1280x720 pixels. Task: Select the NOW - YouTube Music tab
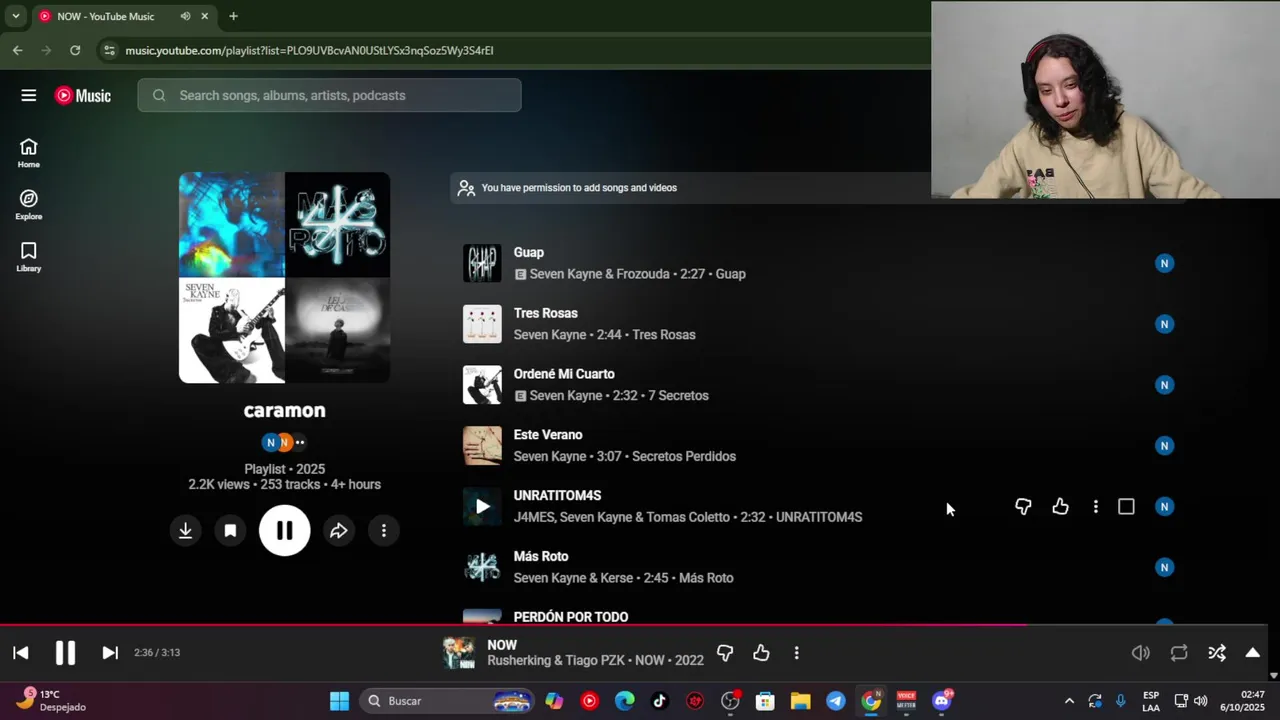click(x=123, y=16)
